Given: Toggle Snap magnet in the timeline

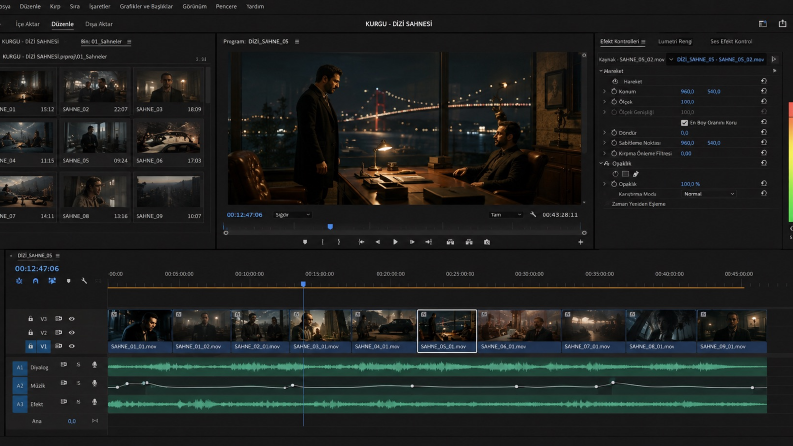Looking at the screenshot, I should [35, 281].
